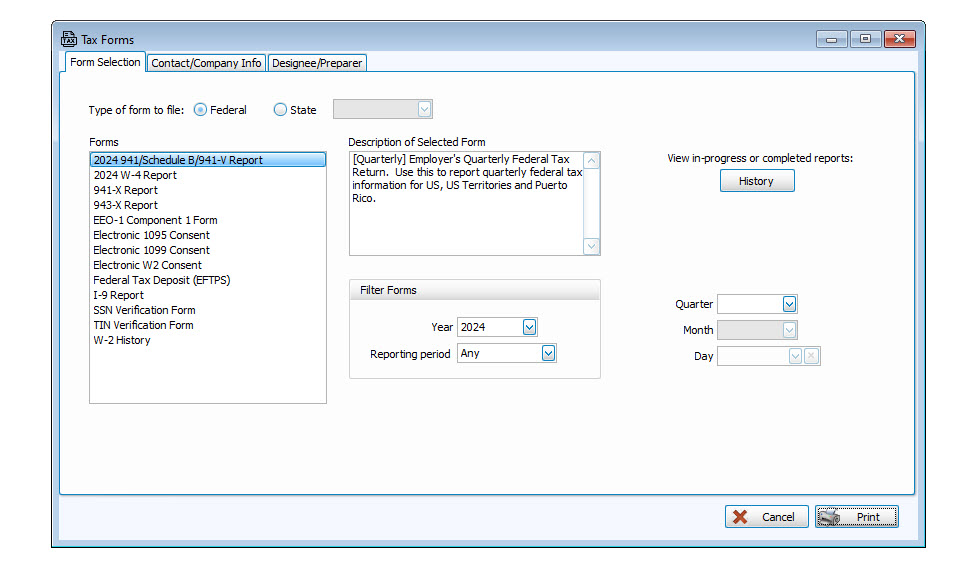
Task: Select the State radio button
Action: tap(280, 110)
